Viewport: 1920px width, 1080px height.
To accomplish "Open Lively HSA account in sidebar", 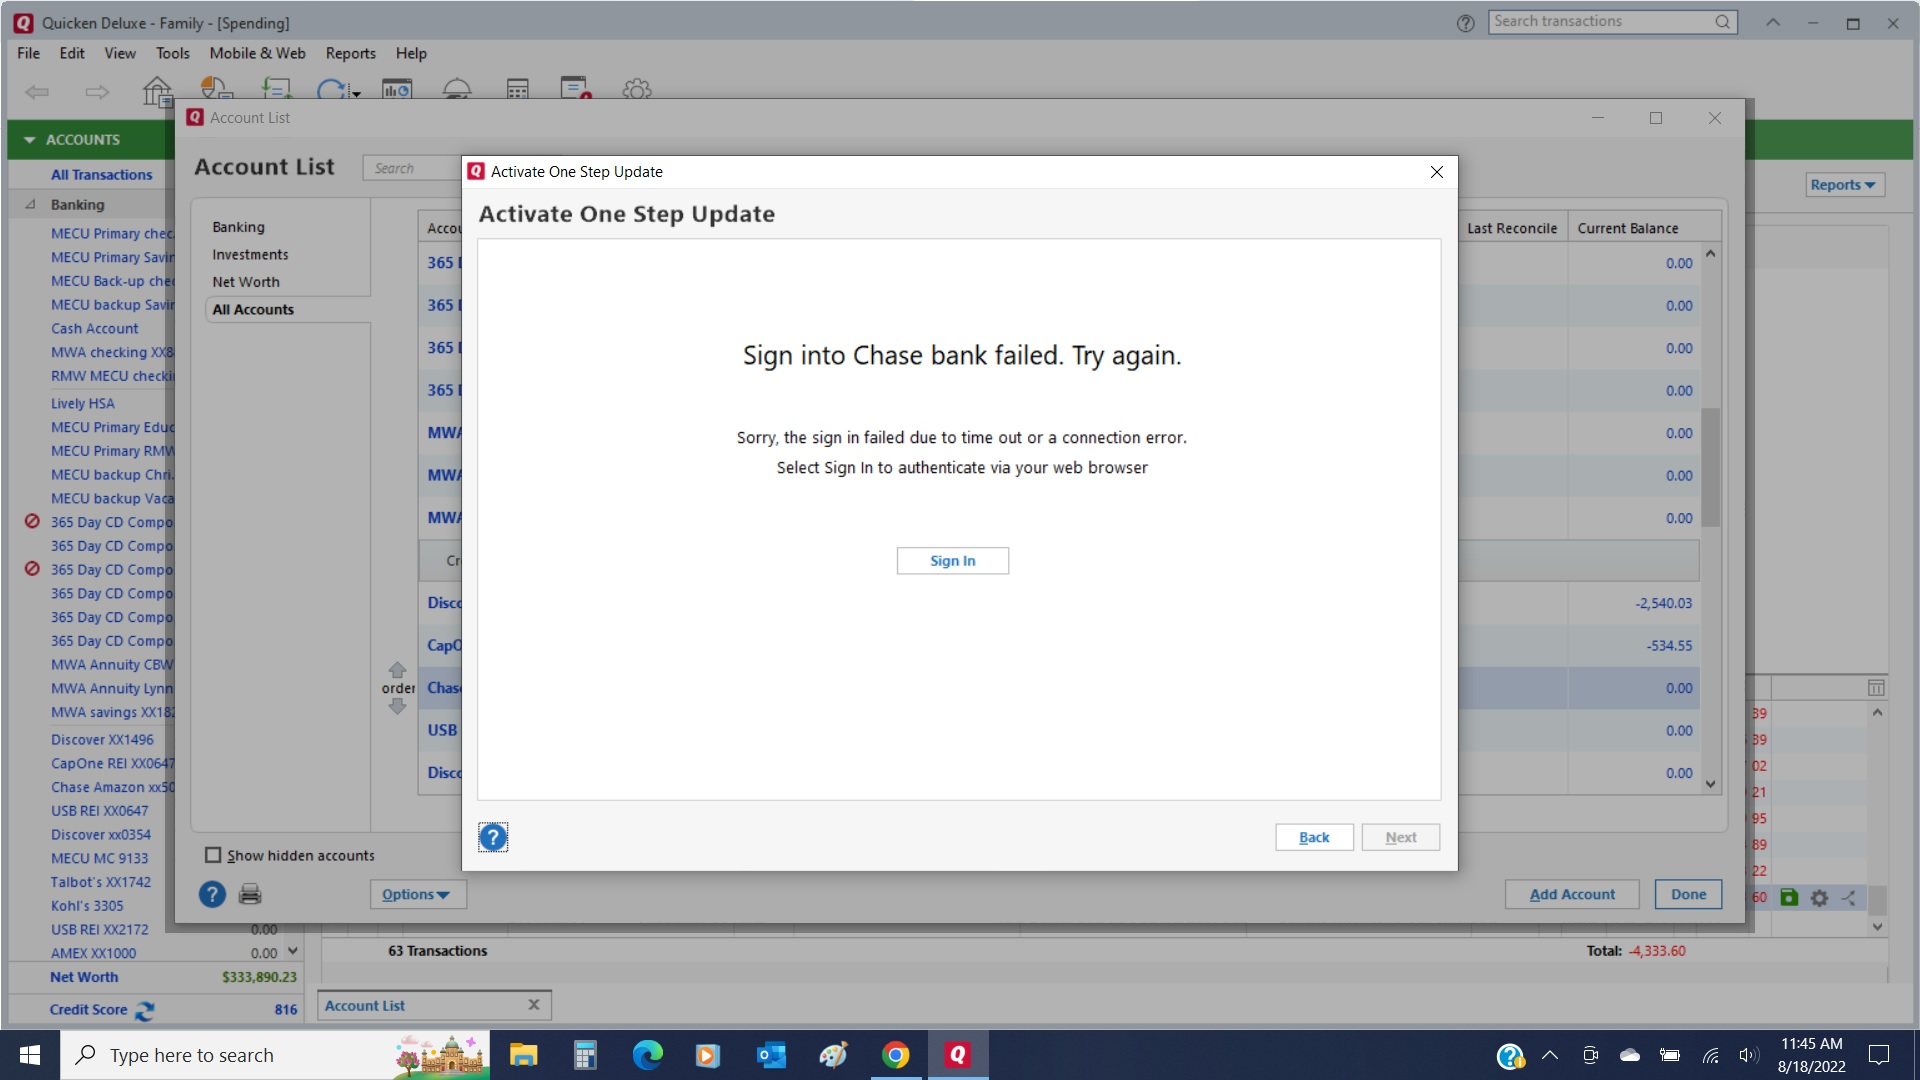I will (x=83, y=403).
